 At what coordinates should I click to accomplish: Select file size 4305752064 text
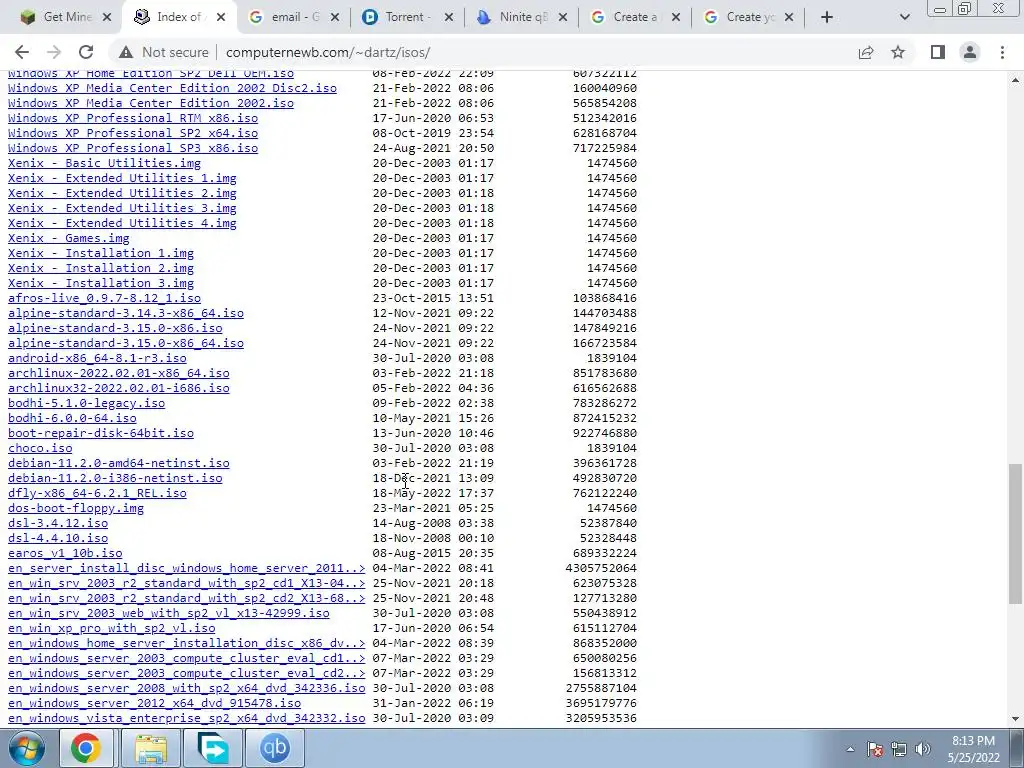click(601, 569)
